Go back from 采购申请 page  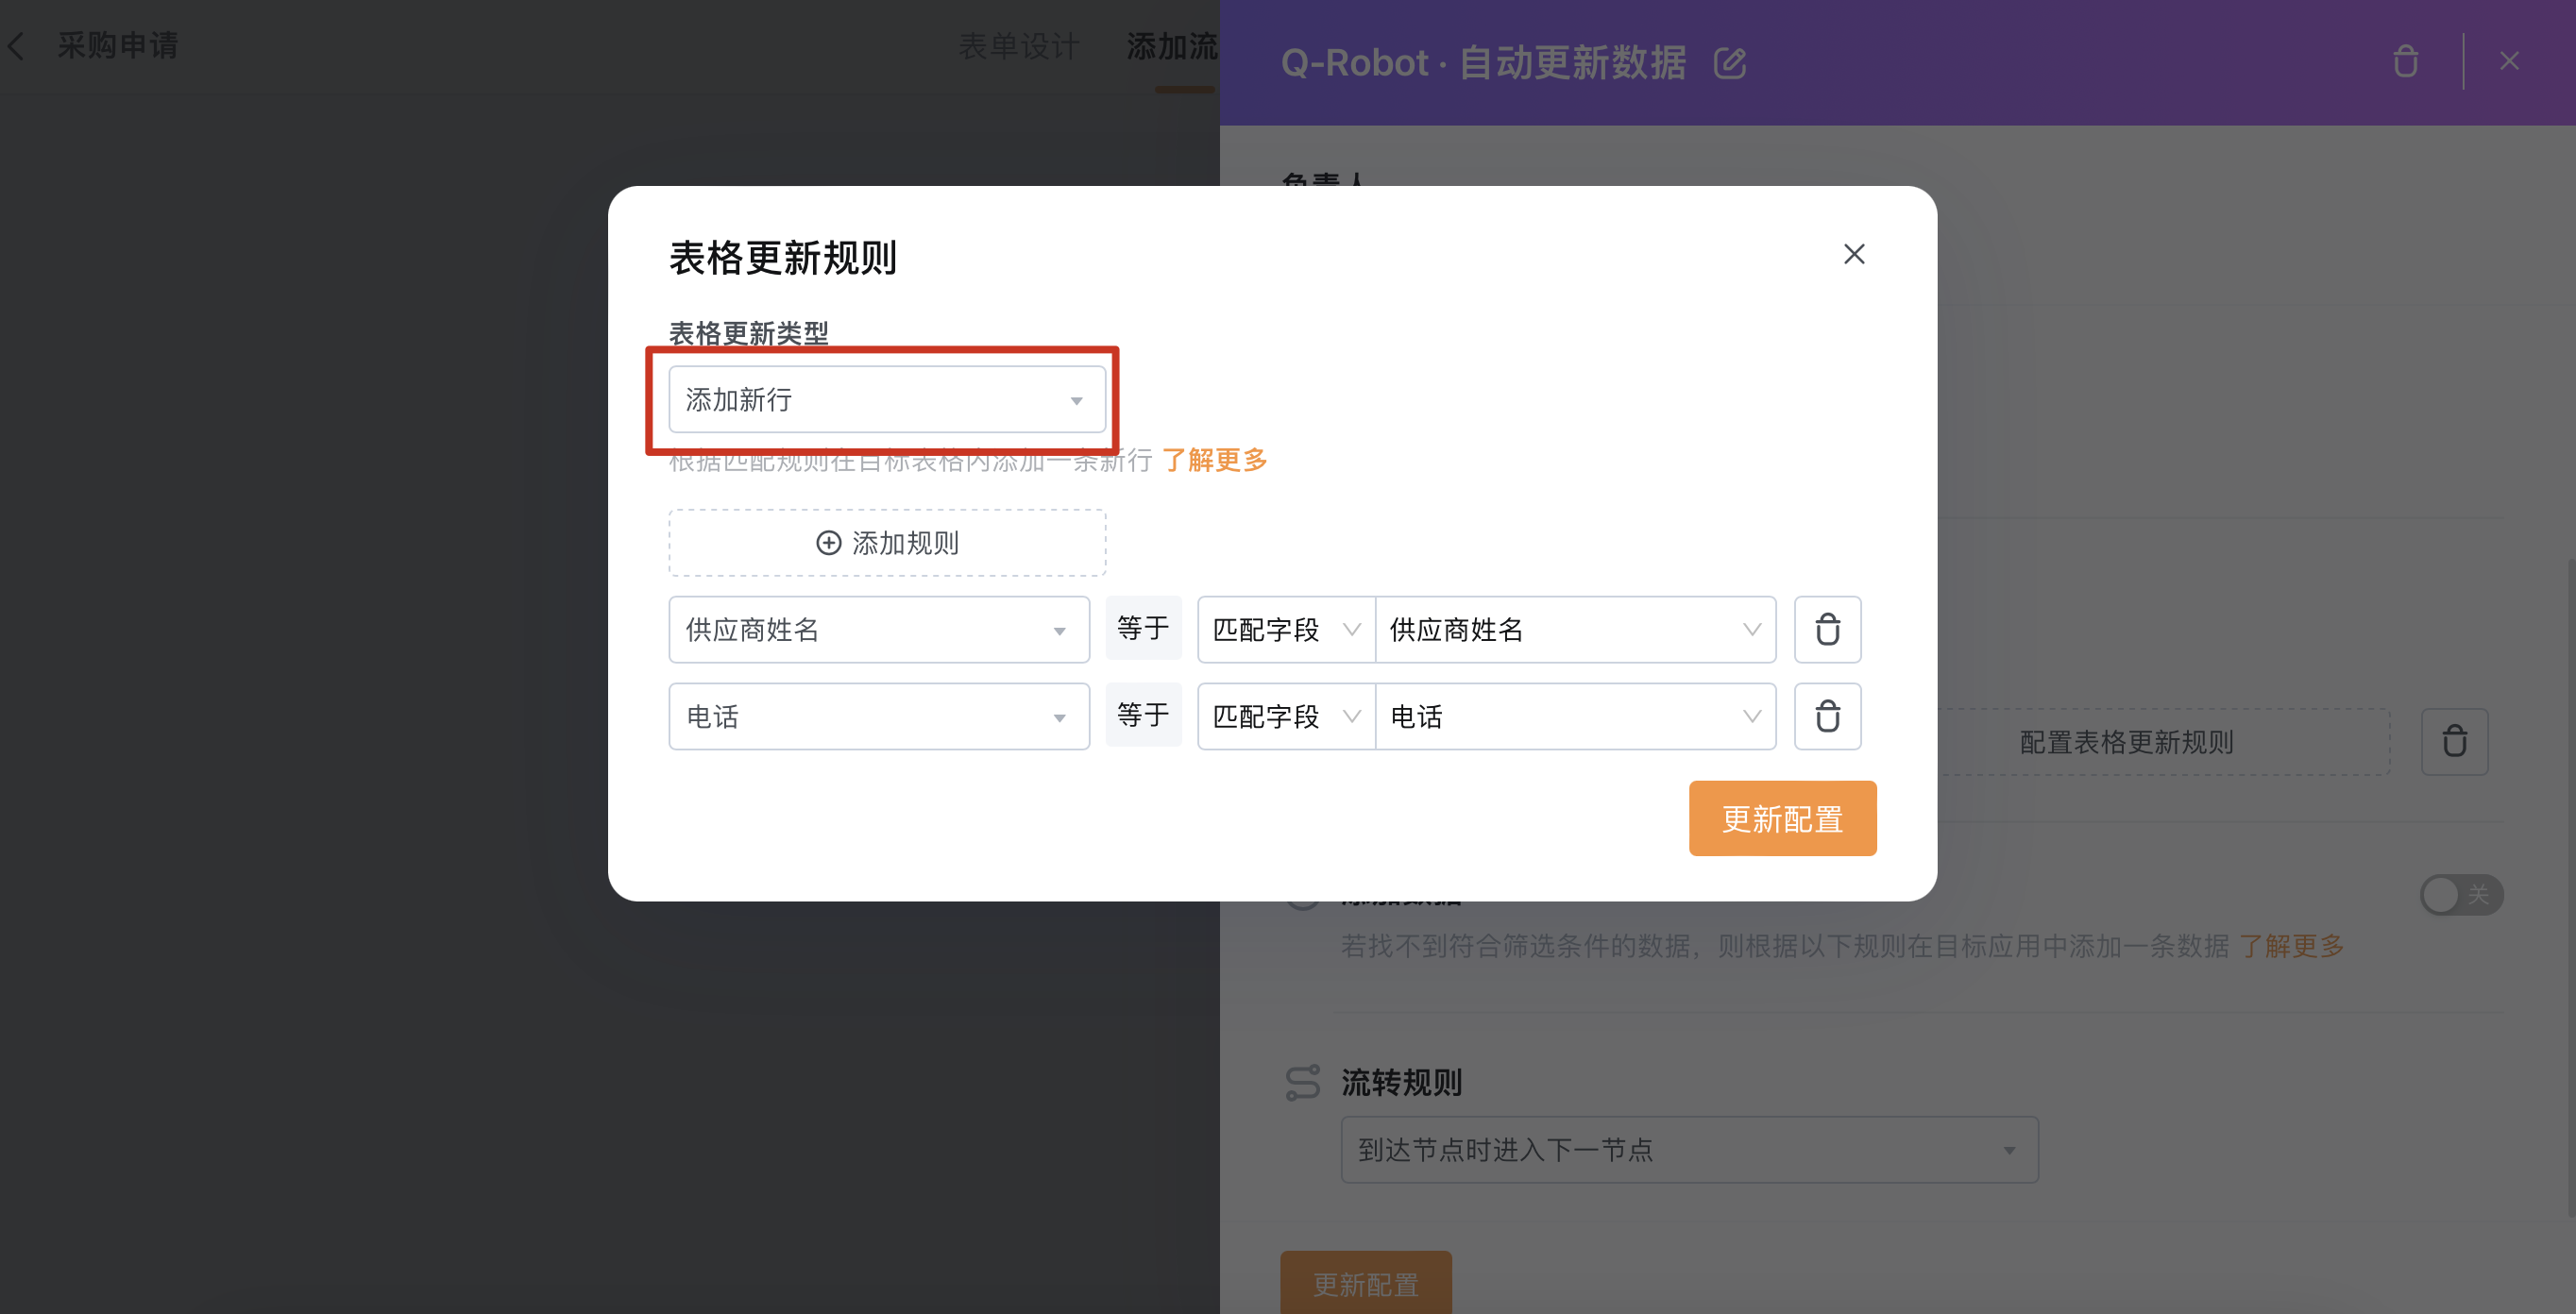coord(16,46)
